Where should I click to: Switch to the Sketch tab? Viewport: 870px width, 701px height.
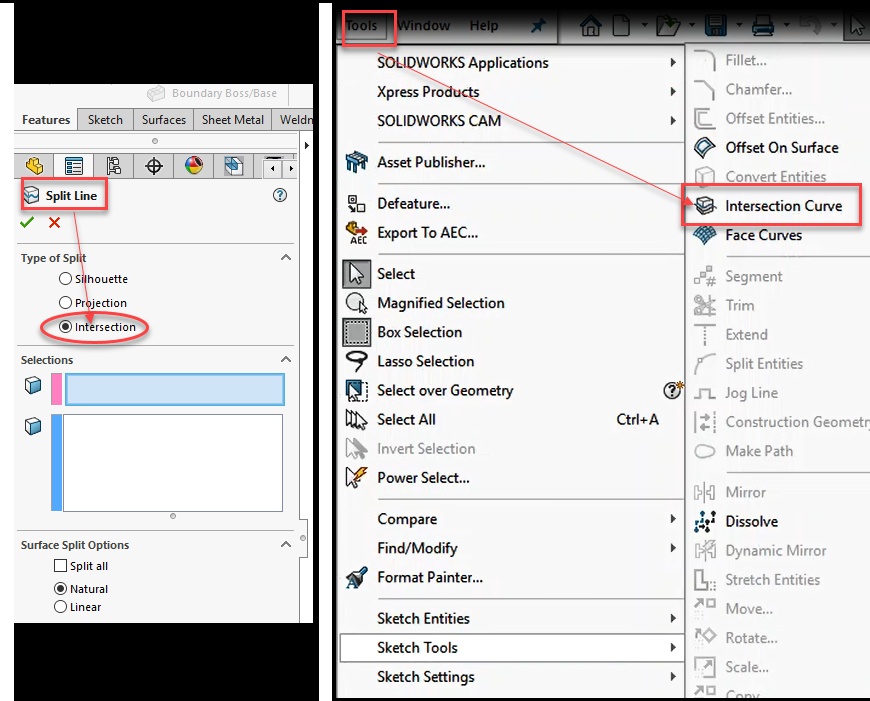[x=105, y=119]
